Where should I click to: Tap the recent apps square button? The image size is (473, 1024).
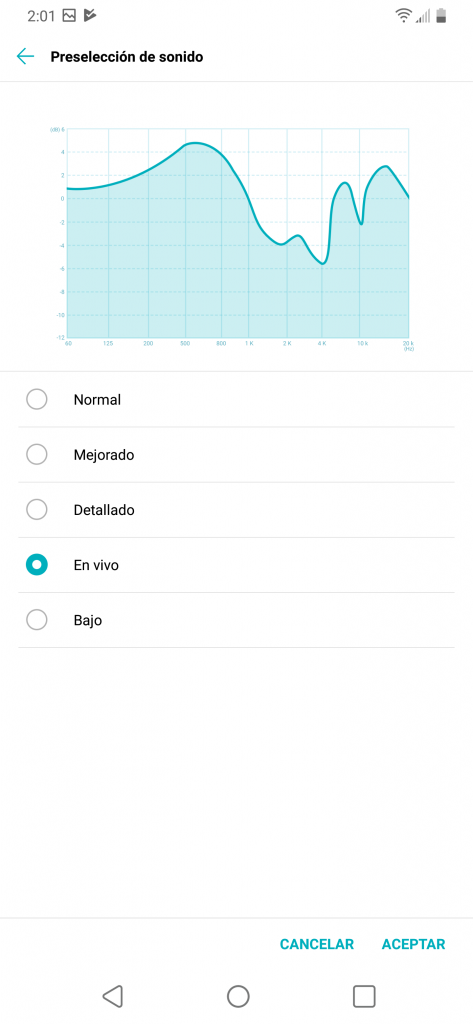pyautogui.click(x=364, y=996)
